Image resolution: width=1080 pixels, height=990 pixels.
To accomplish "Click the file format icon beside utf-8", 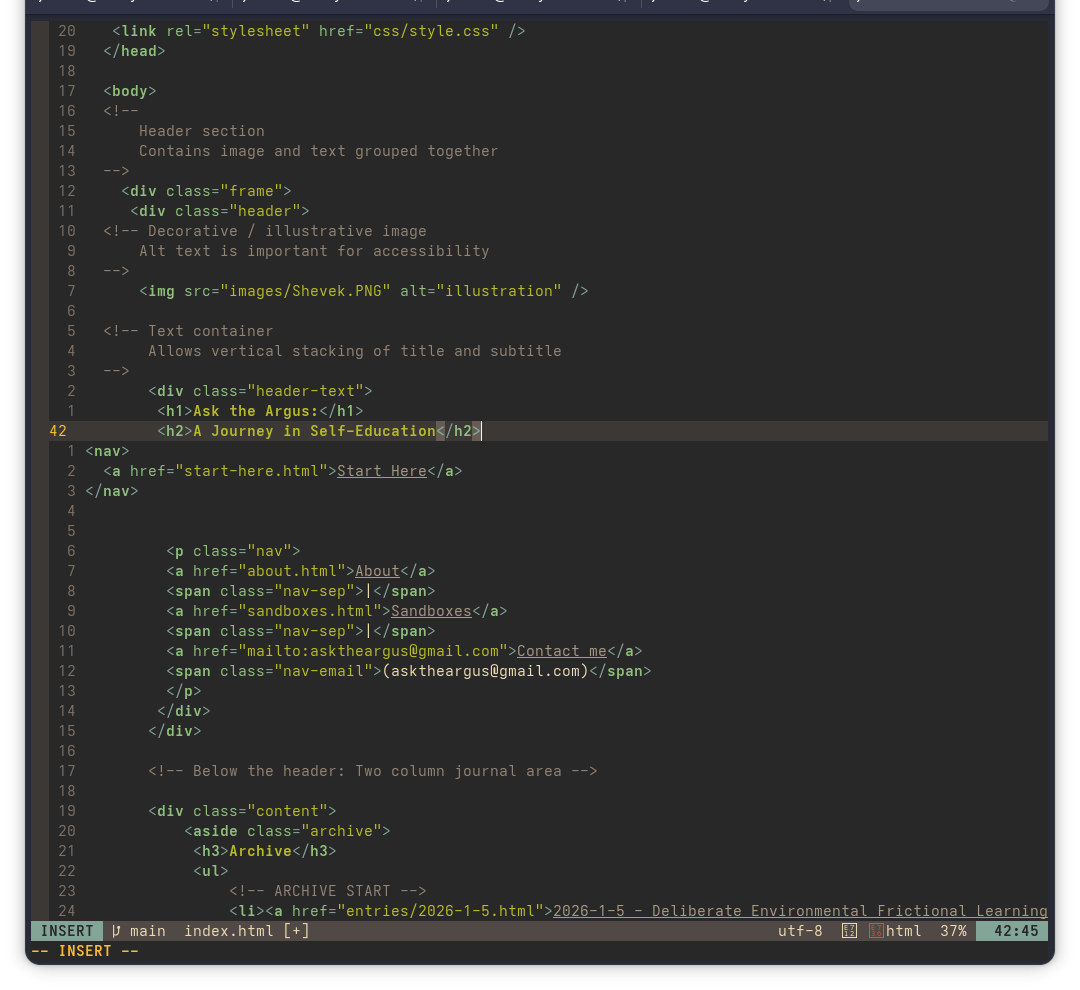I will [849, 931].
